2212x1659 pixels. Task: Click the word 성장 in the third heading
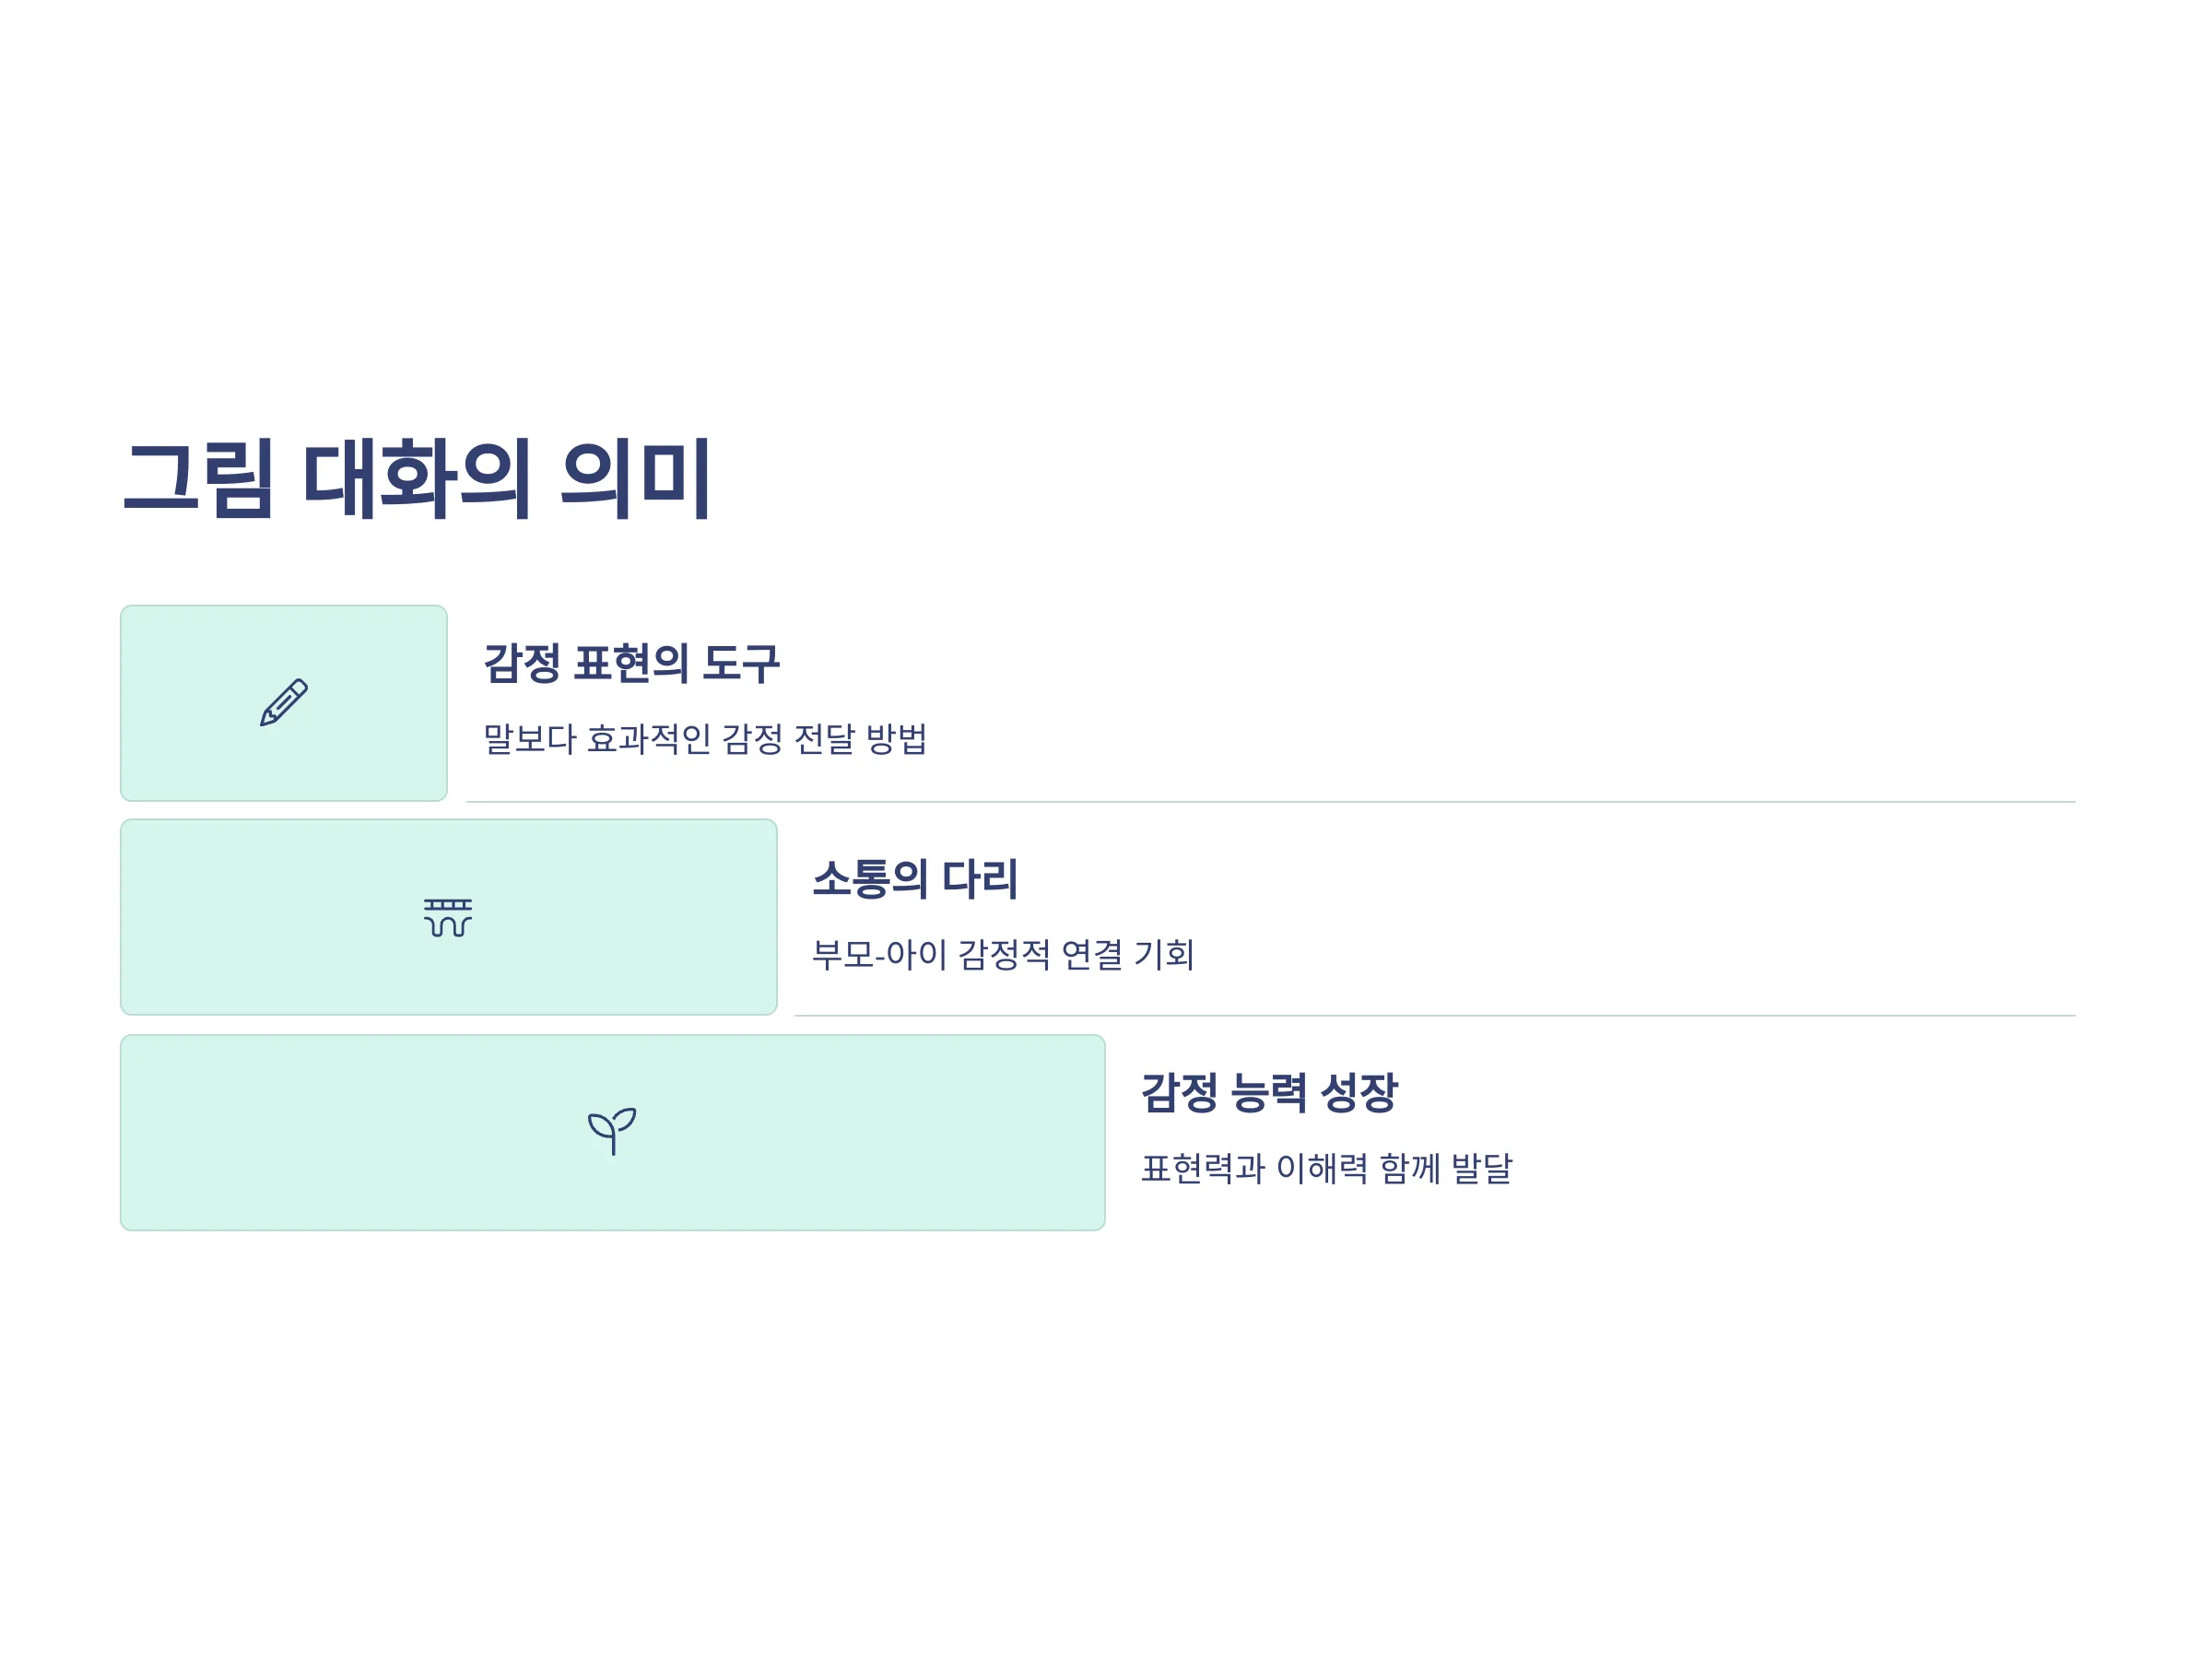point(1359,1092)
